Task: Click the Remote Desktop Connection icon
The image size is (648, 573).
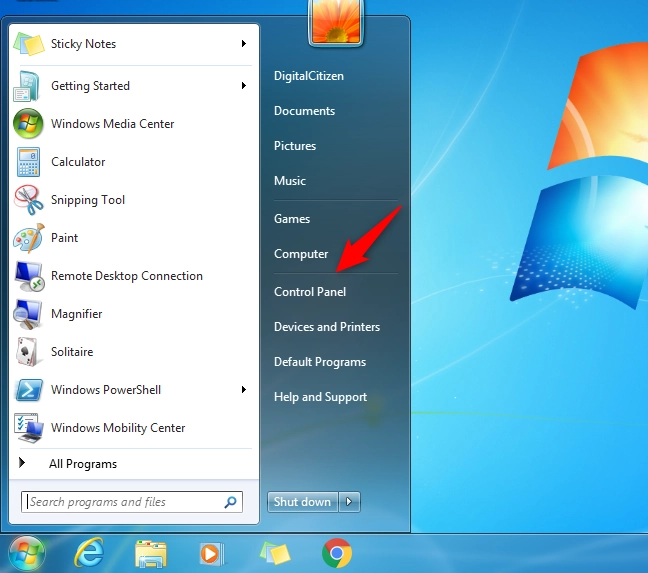Action: point(29,276)
